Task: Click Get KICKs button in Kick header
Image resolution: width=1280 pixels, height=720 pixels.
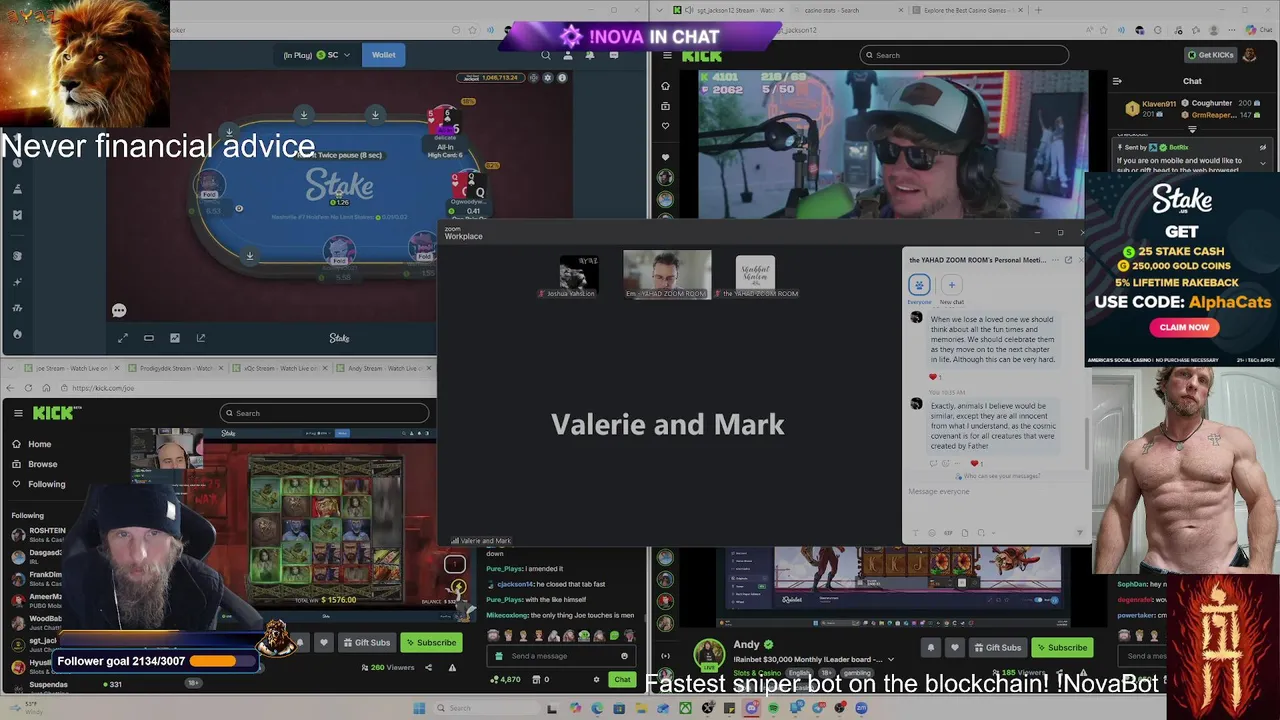Action: click(x=1210, y=55)
